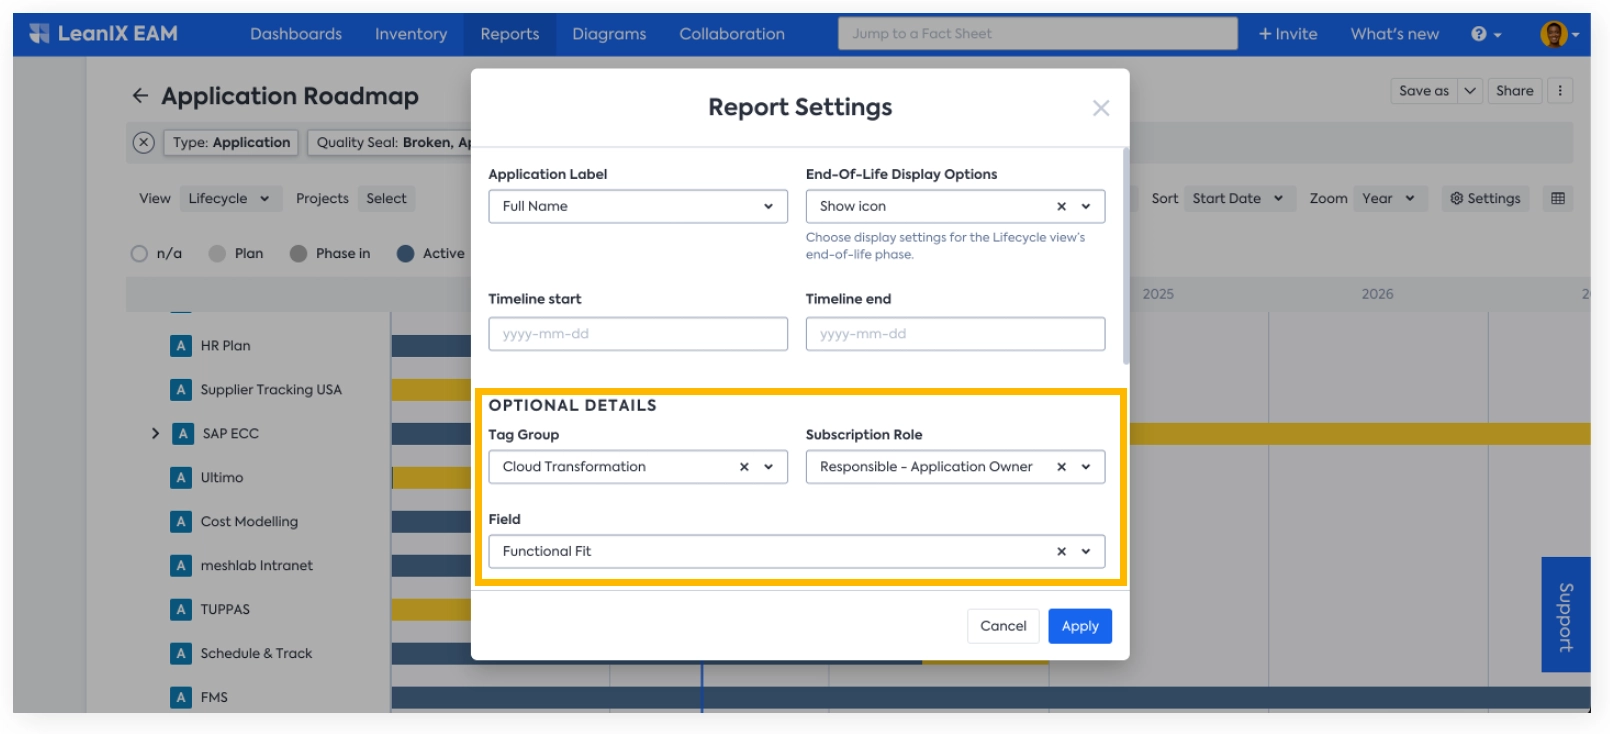1610x734 pixels.
Task: Click the application icon next to meshlab Intranet
Action: point(181,566)
